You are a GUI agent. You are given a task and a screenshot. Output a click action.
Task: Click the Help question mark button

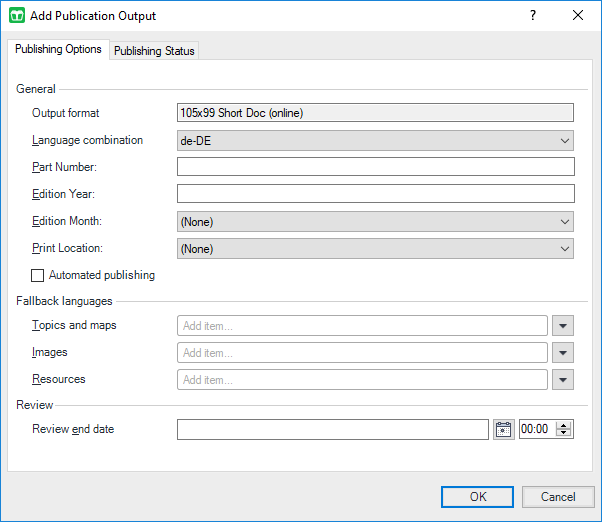pos(533,16)
